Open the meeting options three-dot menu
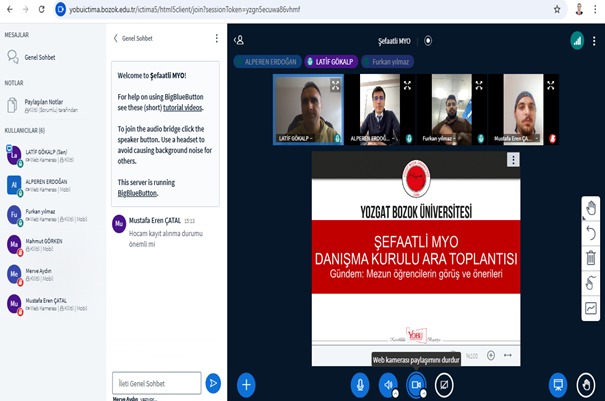Viewport: 605px width, 401px height. tap(594, 41)
